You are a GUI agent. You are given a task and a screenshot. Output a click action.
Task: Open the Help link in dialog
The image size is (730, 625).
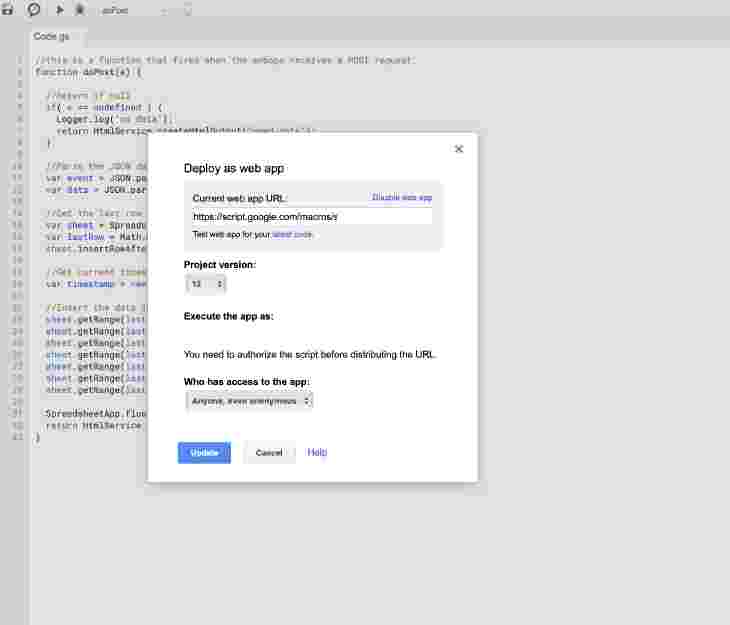(x=317, y=452)
